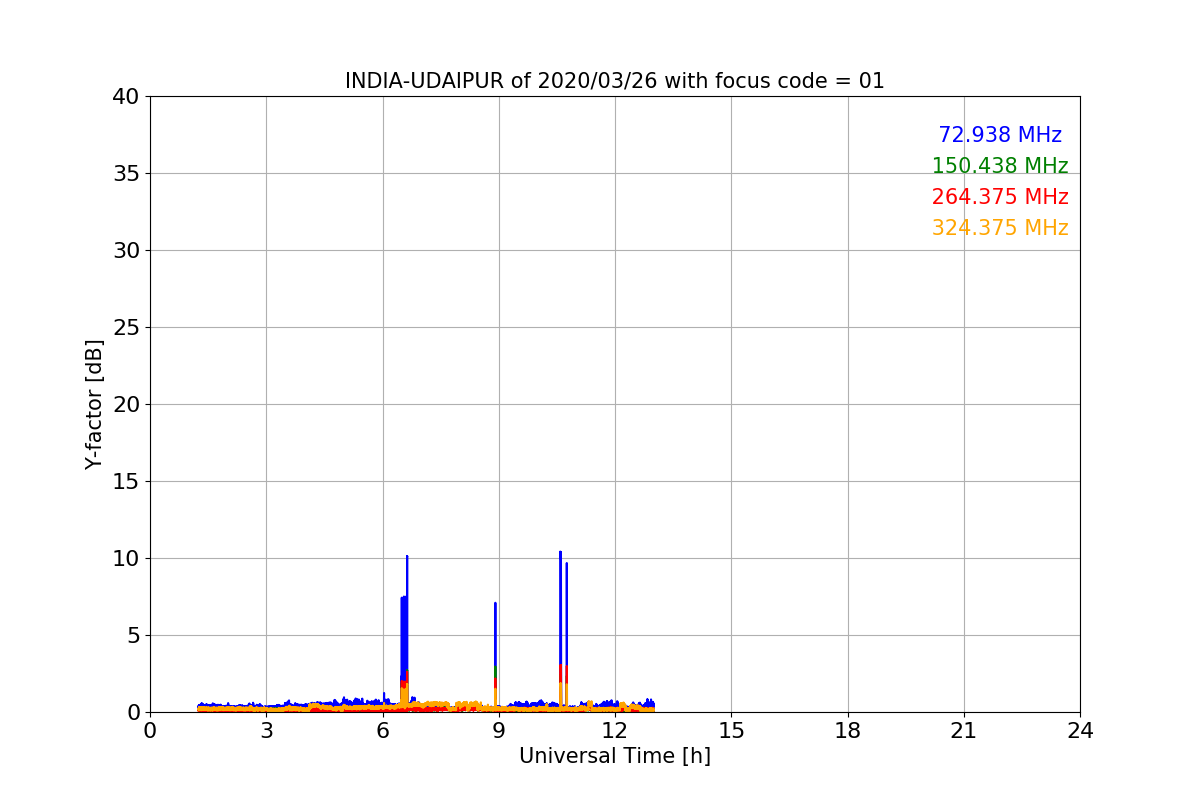Click the chart title INDIA-UDAIPUR of 2020/03/26
The height and width of the screenshot is (800, 1200).
615,81
